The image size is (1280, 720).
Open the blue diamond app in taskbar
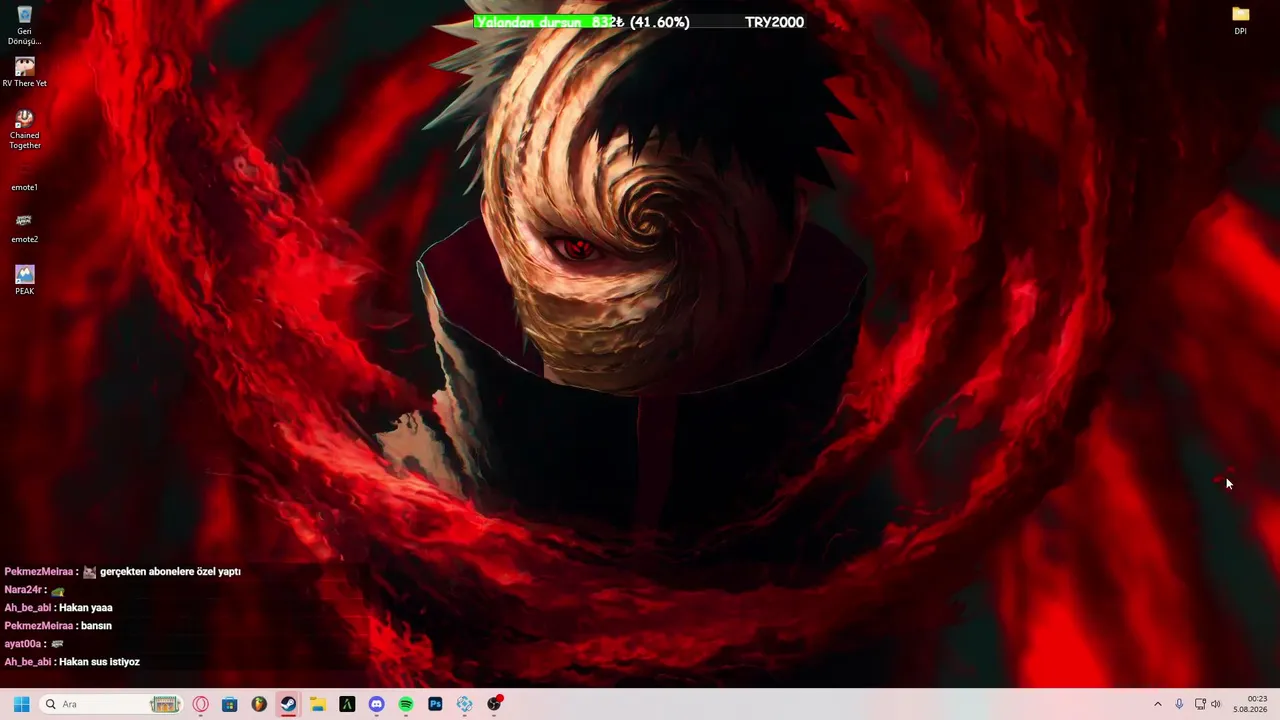pyautogui.click(x=464, y=704)
